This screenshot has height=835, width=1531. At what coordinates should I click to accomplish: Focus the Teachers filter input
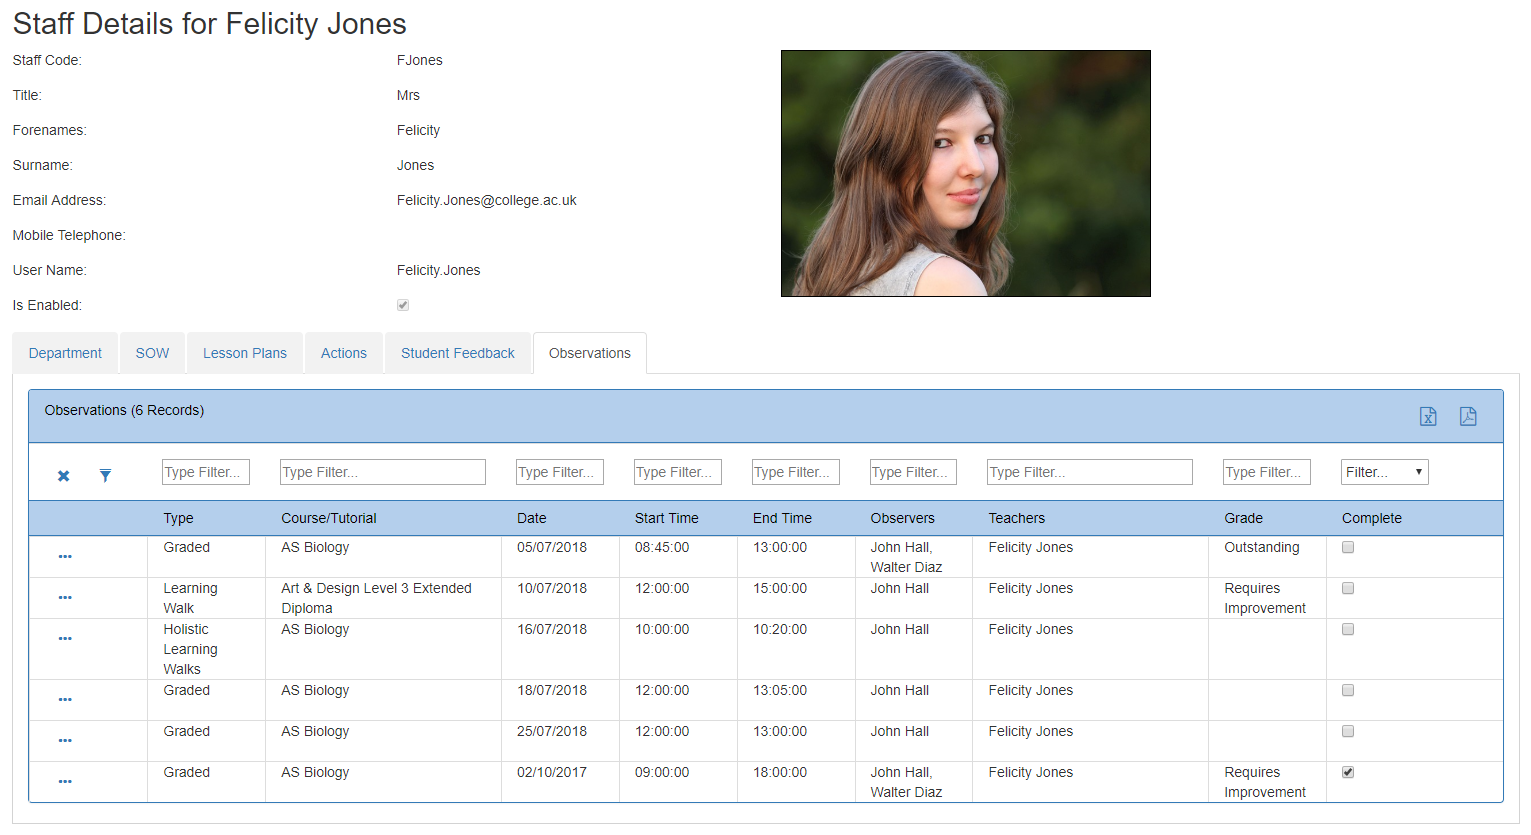[1090, 472]
